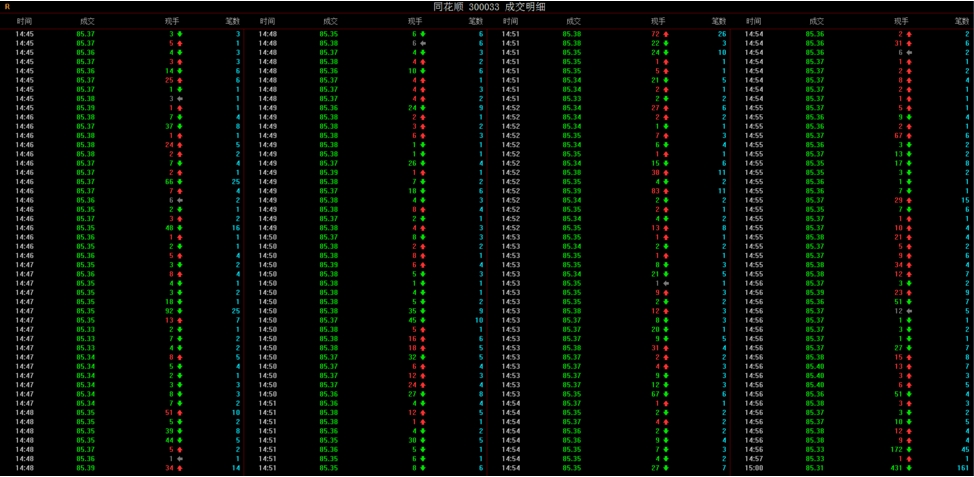
Task: Select count 15 in the 29 volume row
Action: pyautogui.click(x=965, y=200)
